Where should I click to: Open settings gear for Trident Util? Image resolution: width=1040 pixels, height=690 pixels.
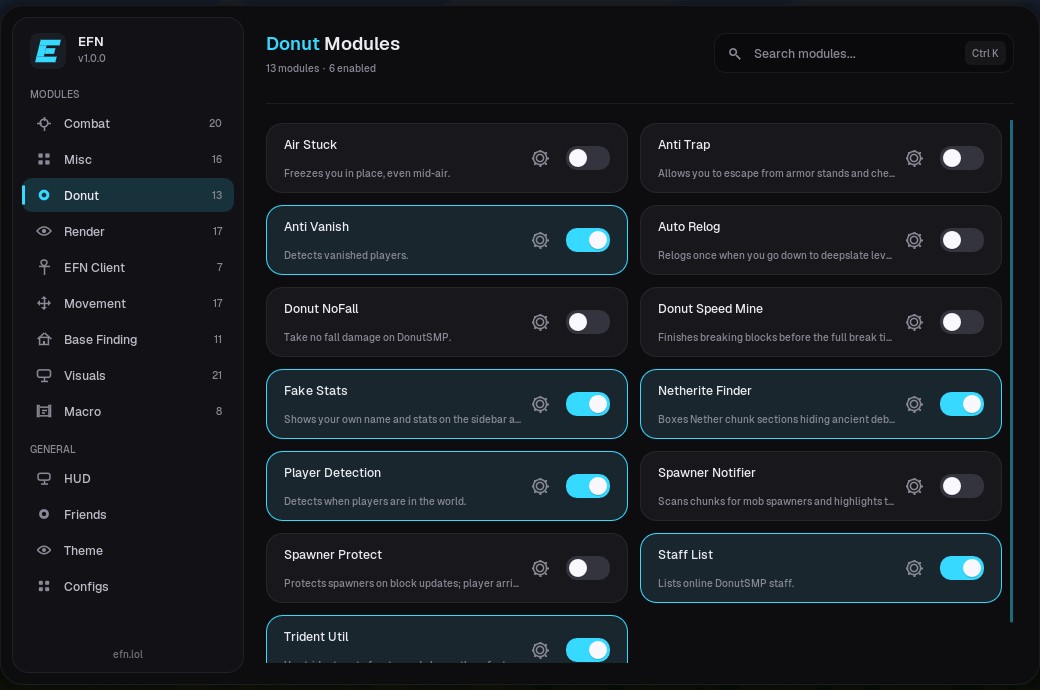point(541,650)
